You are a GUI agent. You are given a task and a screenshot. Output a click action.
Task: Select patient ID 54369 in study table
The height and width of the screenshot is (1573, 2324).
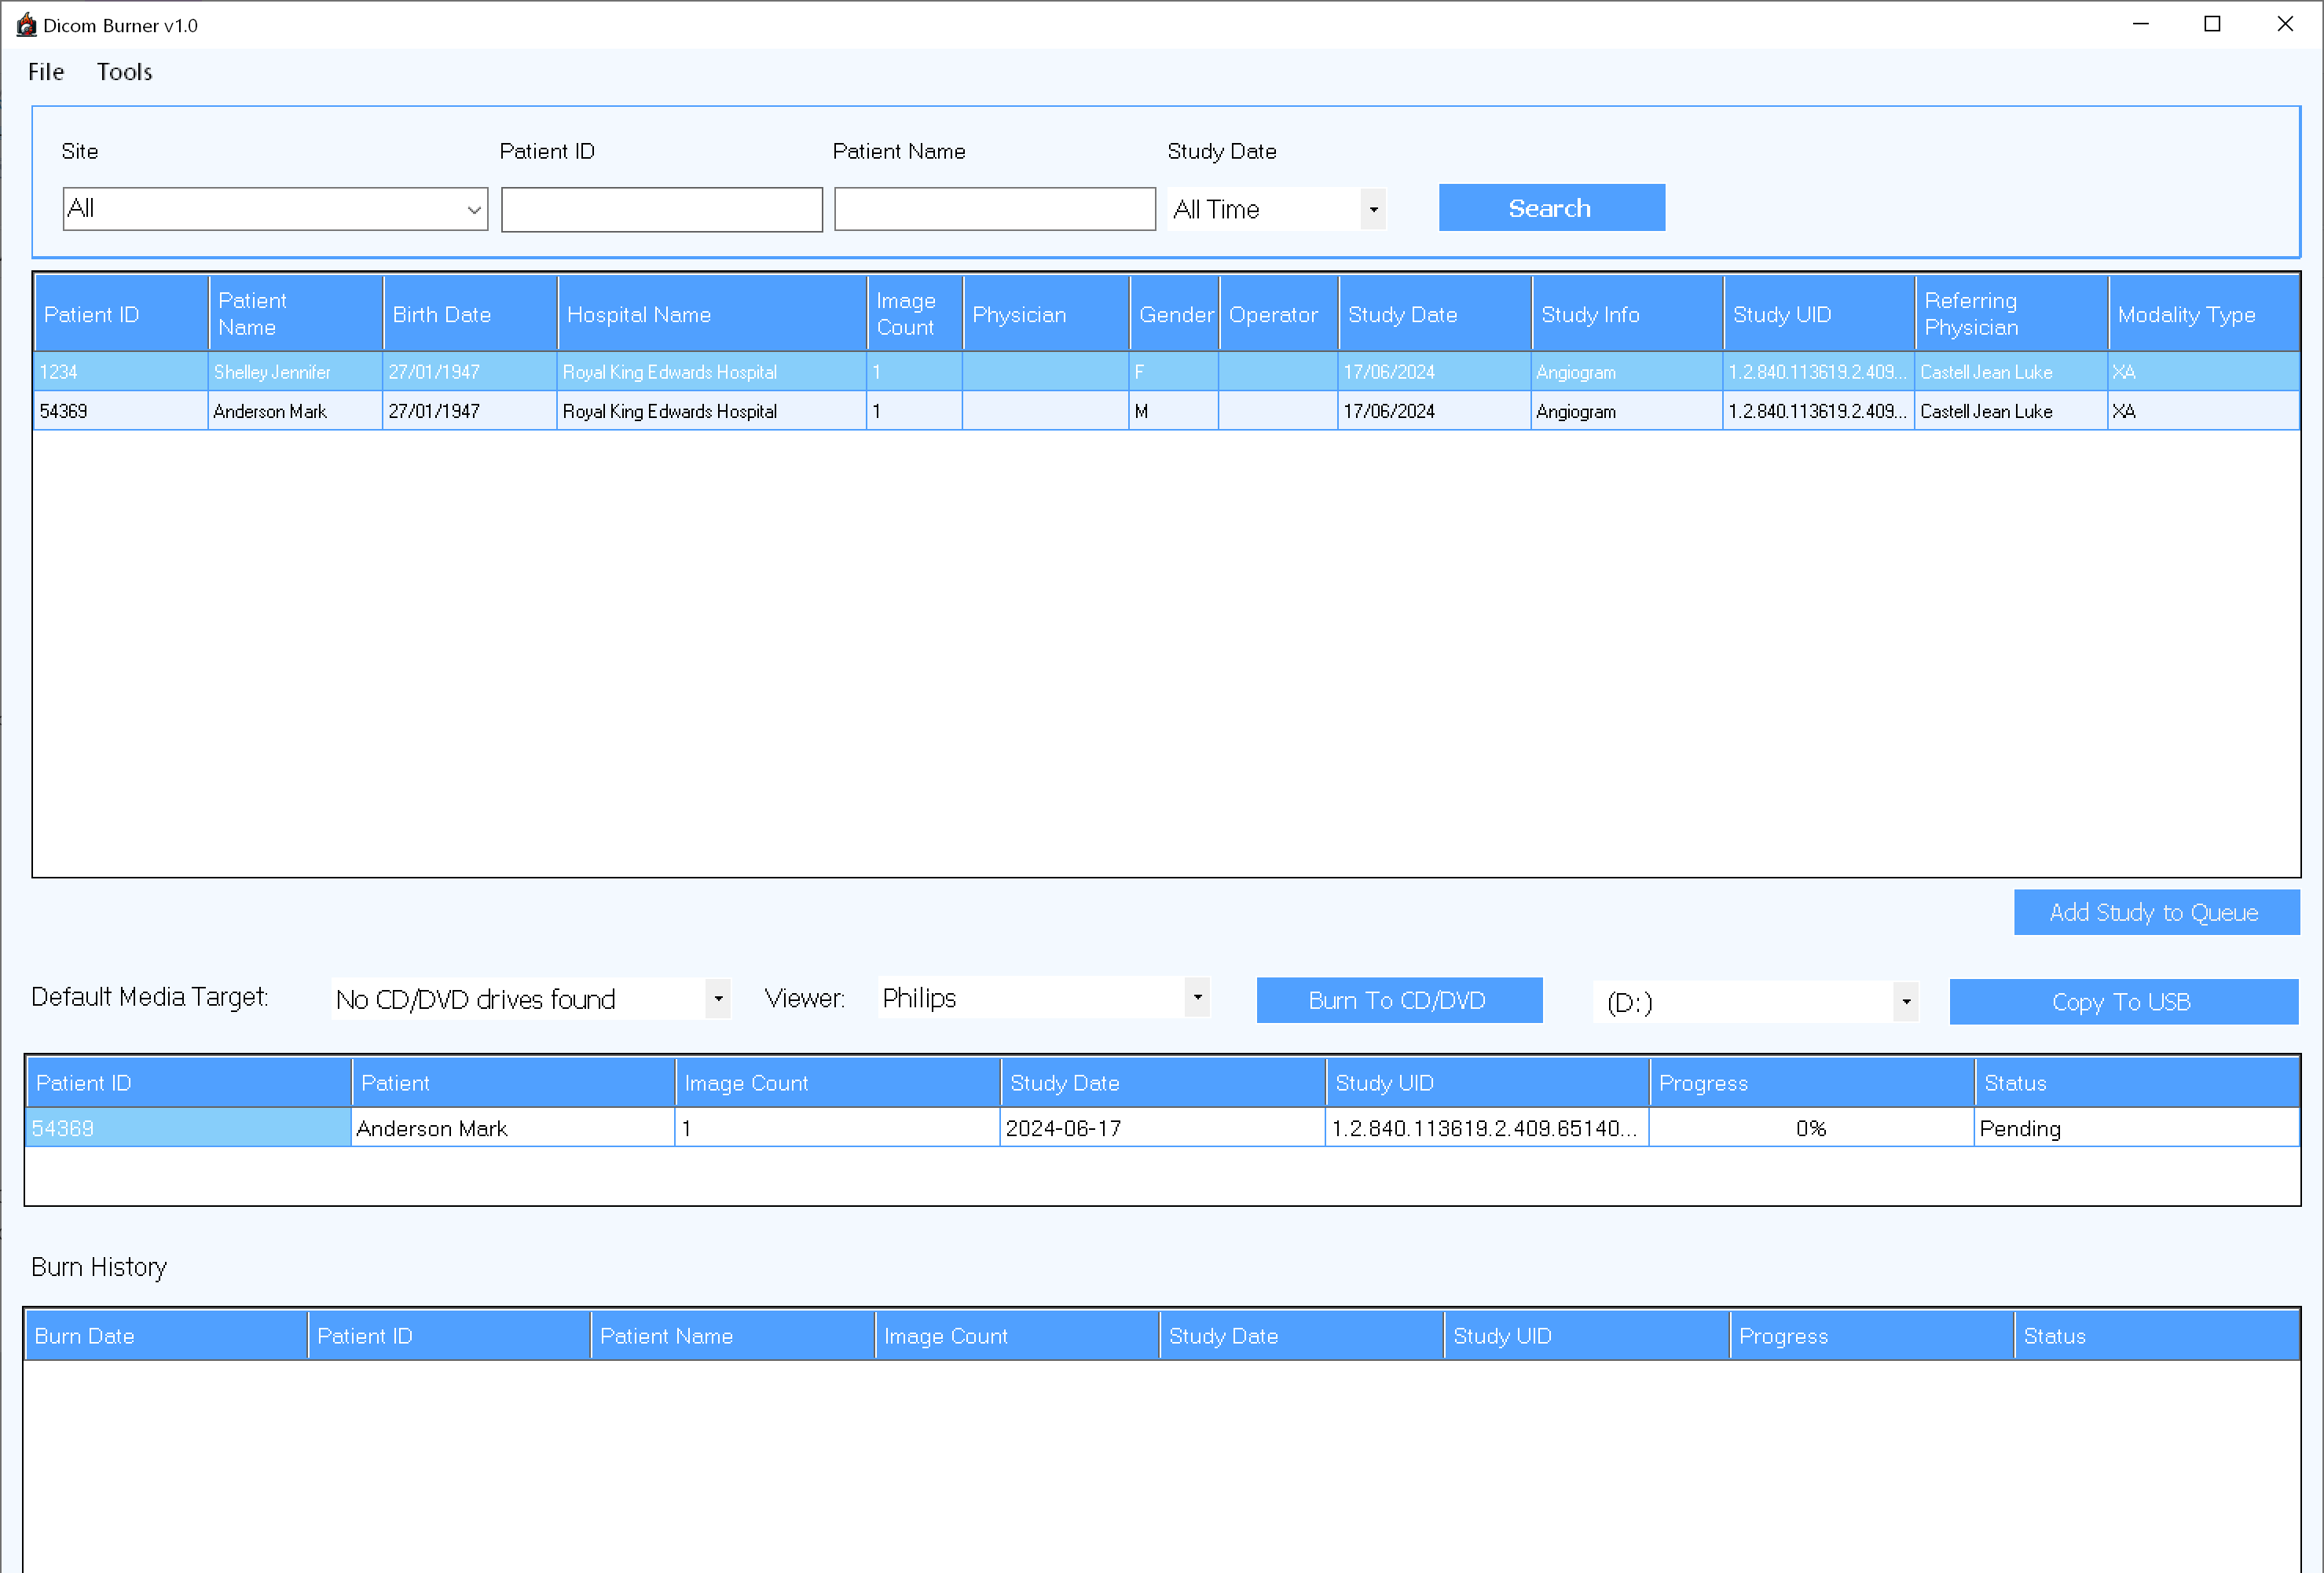tap(121, 411)
